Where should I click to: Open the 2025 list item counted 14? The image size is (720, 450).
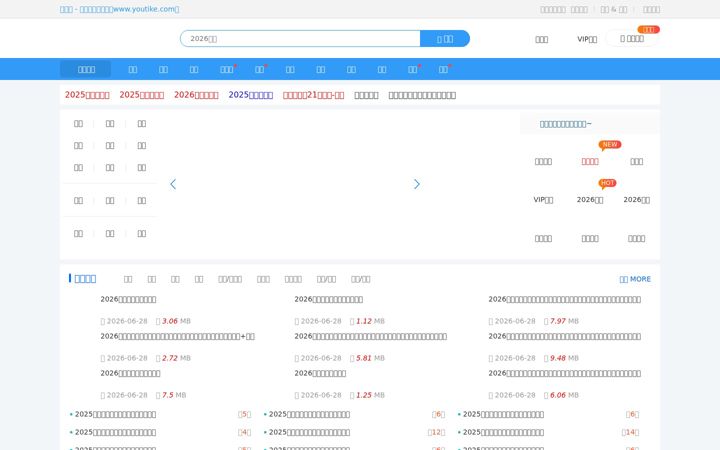coord(503,432)
